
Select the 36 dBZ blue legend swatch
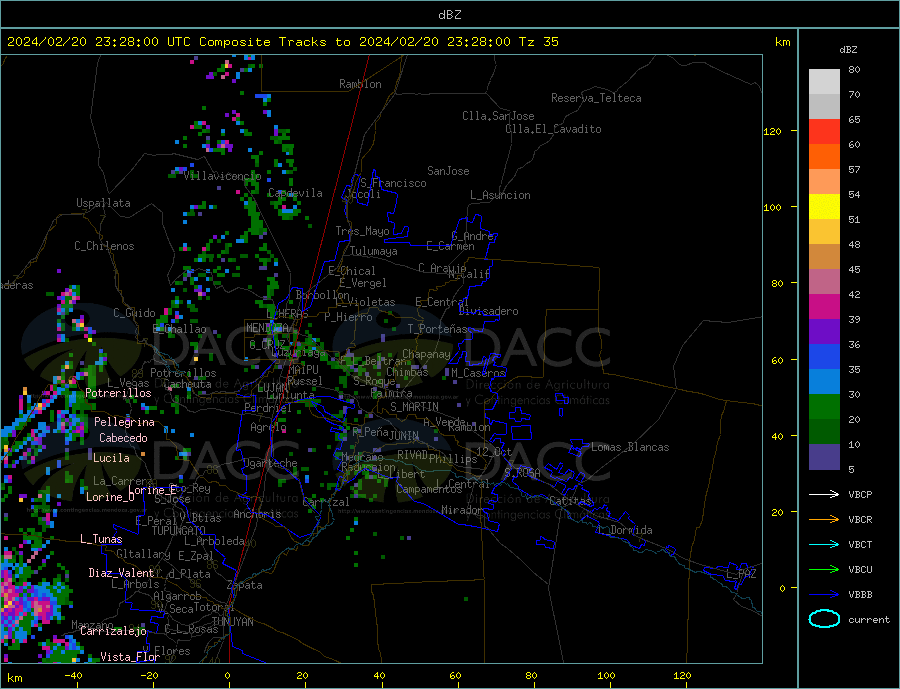(824, 357)
